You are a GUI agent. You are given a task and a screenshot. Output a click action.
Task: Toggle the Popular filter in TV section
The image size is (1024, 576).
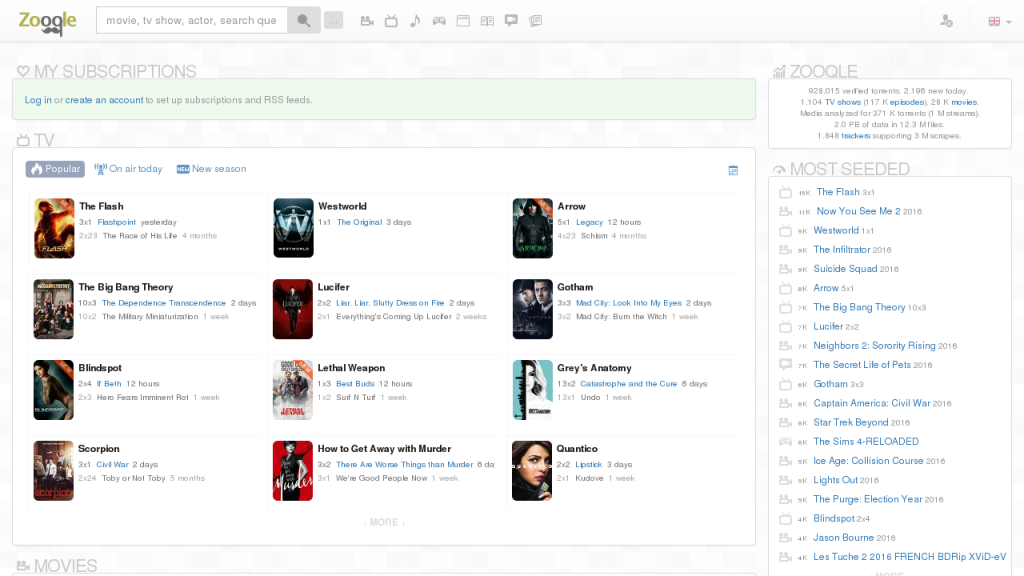coord(55,168)
